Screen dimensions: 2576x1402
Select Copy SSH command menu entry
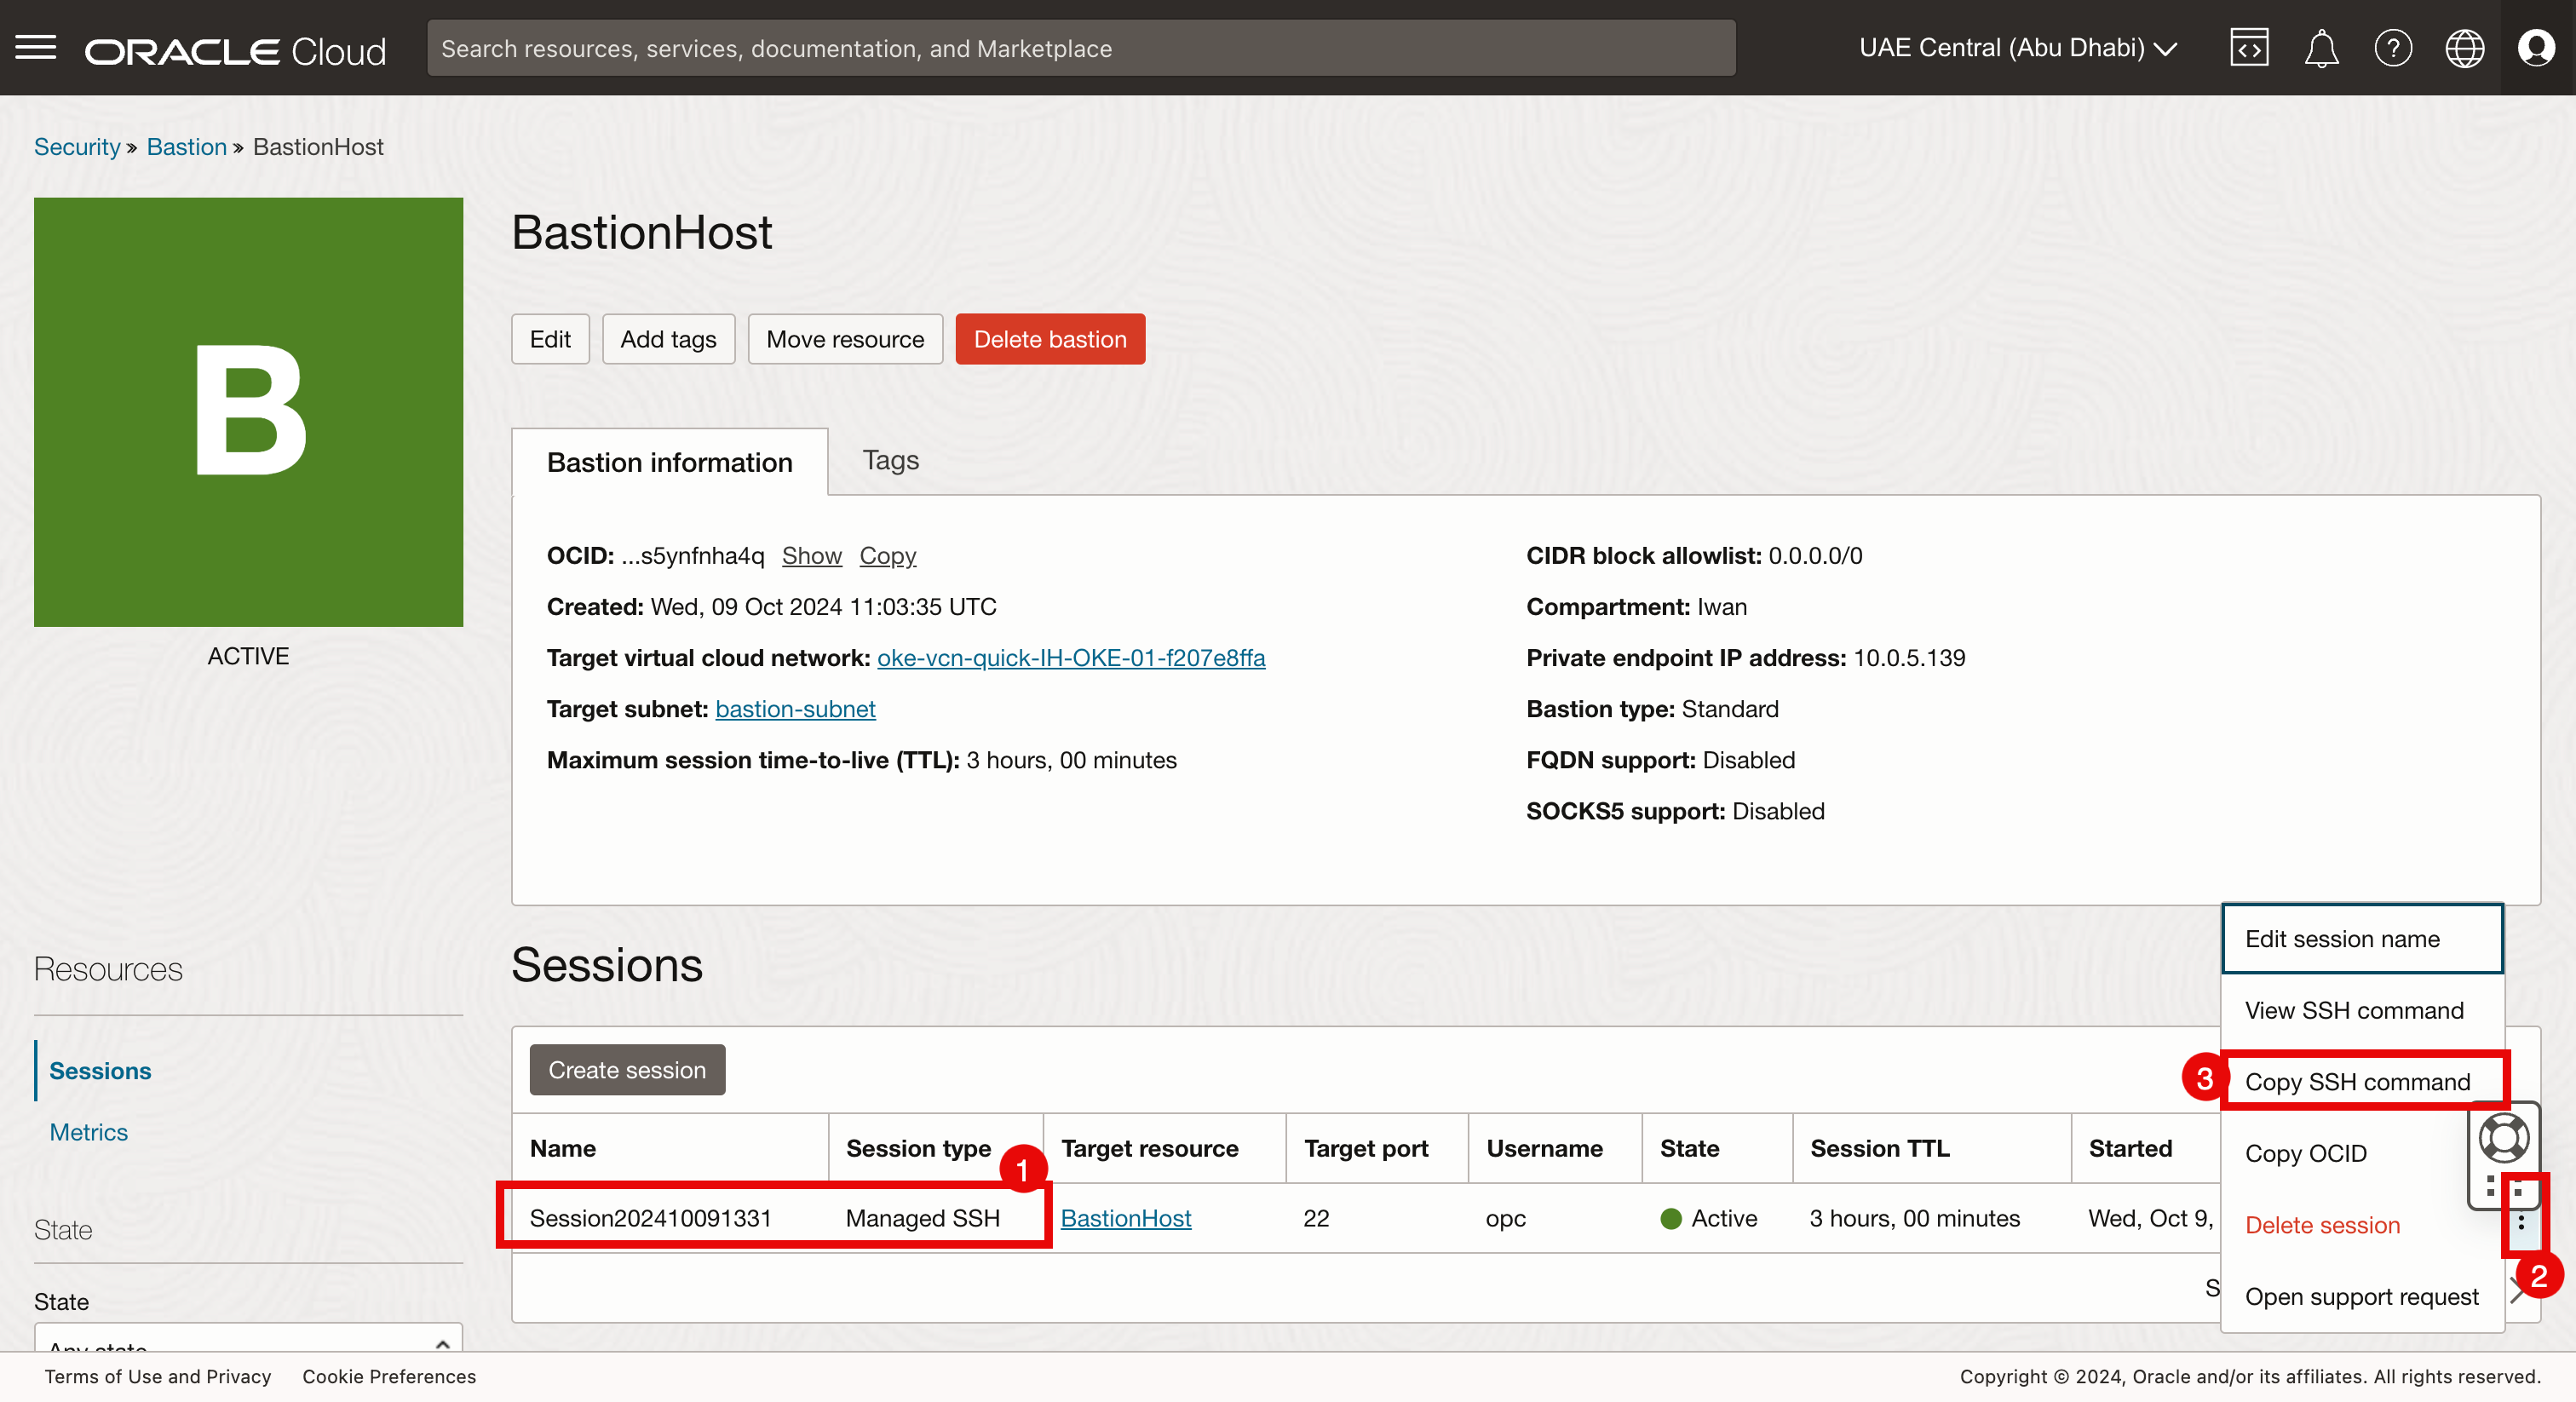coord(2357,1081)
